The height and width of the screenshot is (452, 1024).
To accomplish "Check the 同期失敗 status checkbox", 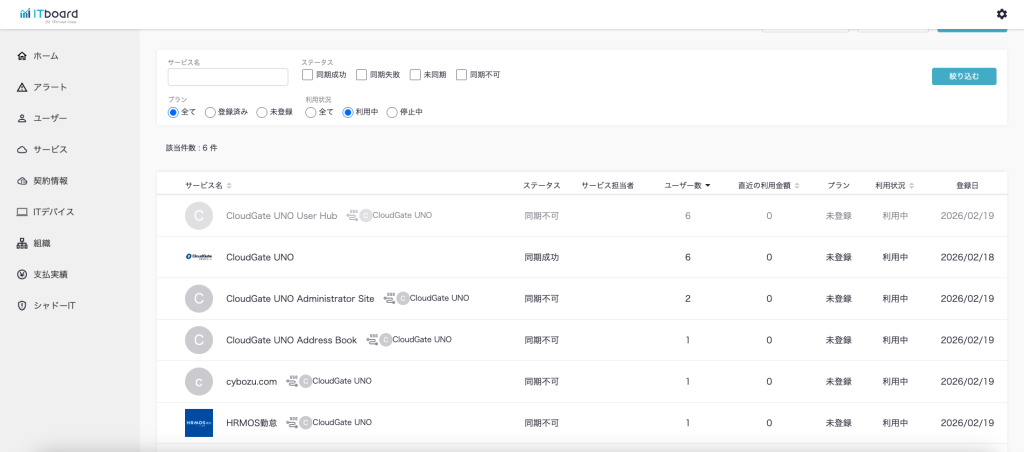I will 362,75.
